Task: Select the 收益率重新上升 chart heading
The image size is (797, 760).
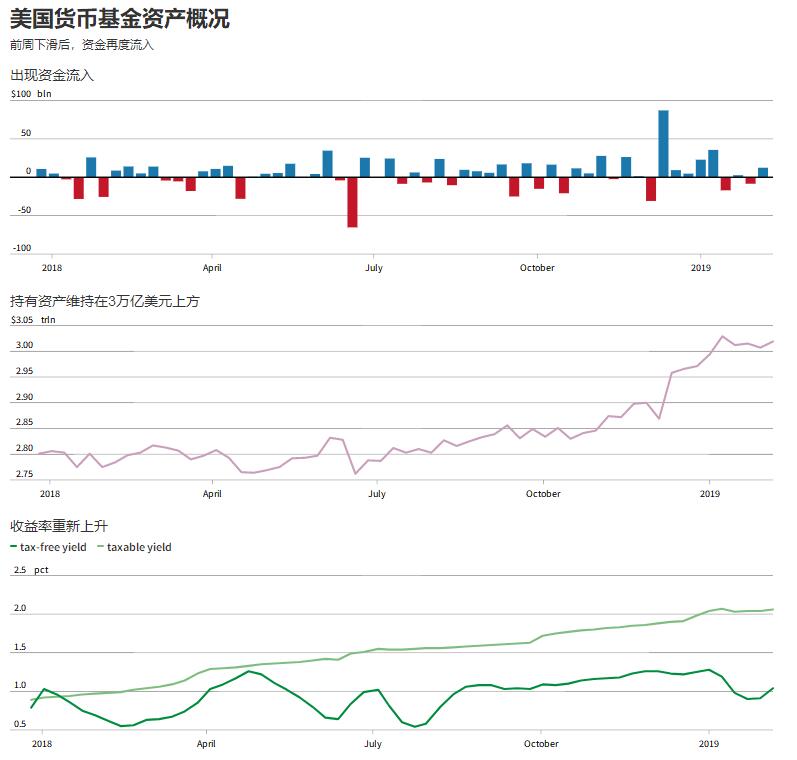Action: pyautogui.click(x=58, y=527)
